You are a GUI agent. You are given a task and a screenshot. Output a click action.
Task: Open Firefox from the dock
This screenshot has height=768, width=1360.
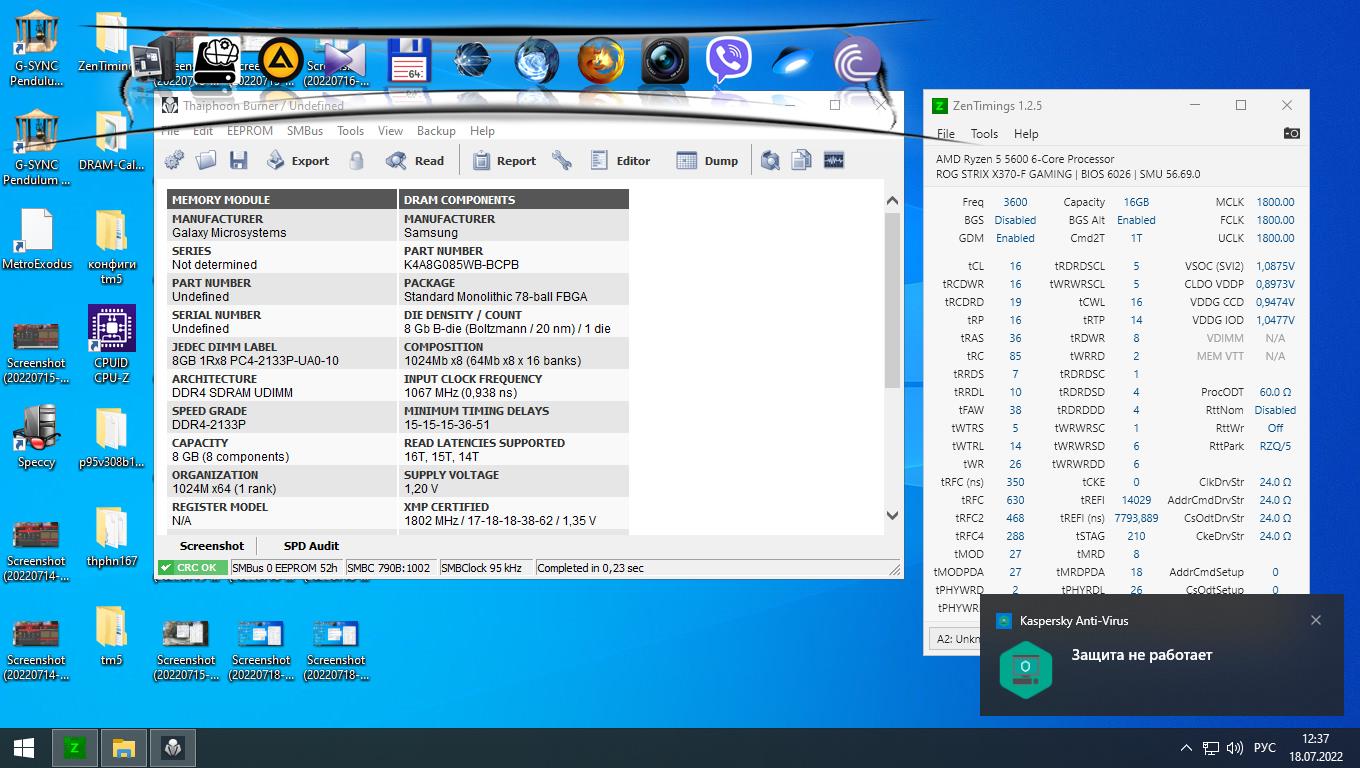tap(601, 61)
